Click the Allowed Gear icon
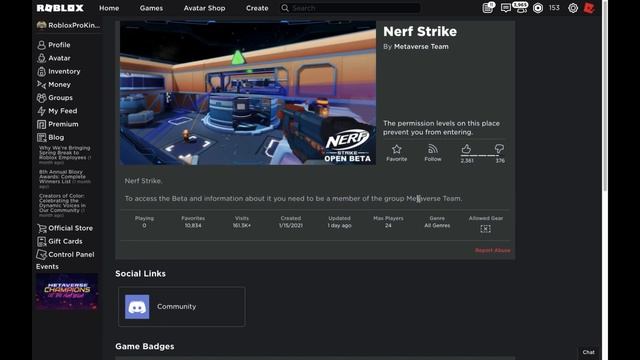640x360 pixels. (485, 229)
